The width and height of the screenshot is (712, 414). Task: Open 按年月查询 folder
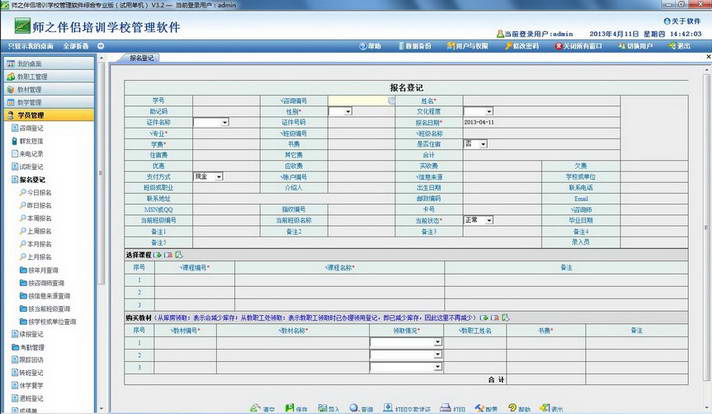pos(39,270)
